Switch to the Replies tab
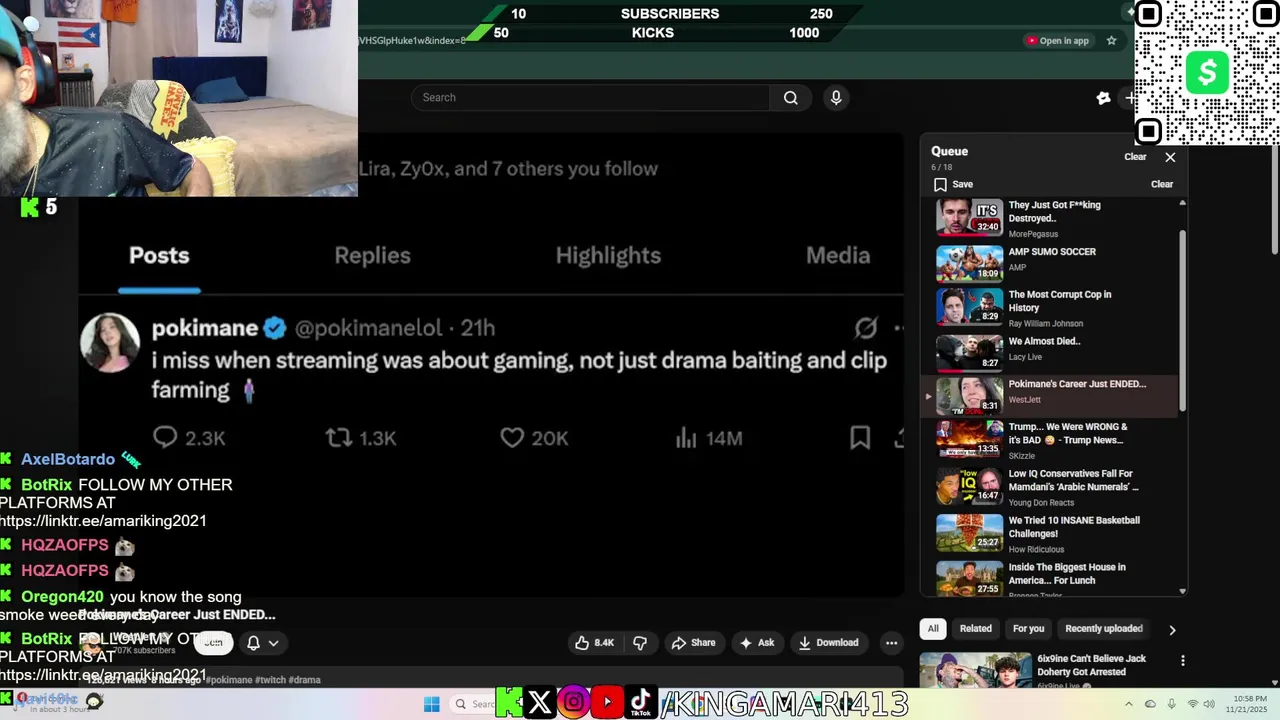This screenshot has width=1280, height=720. click(372, 256)
